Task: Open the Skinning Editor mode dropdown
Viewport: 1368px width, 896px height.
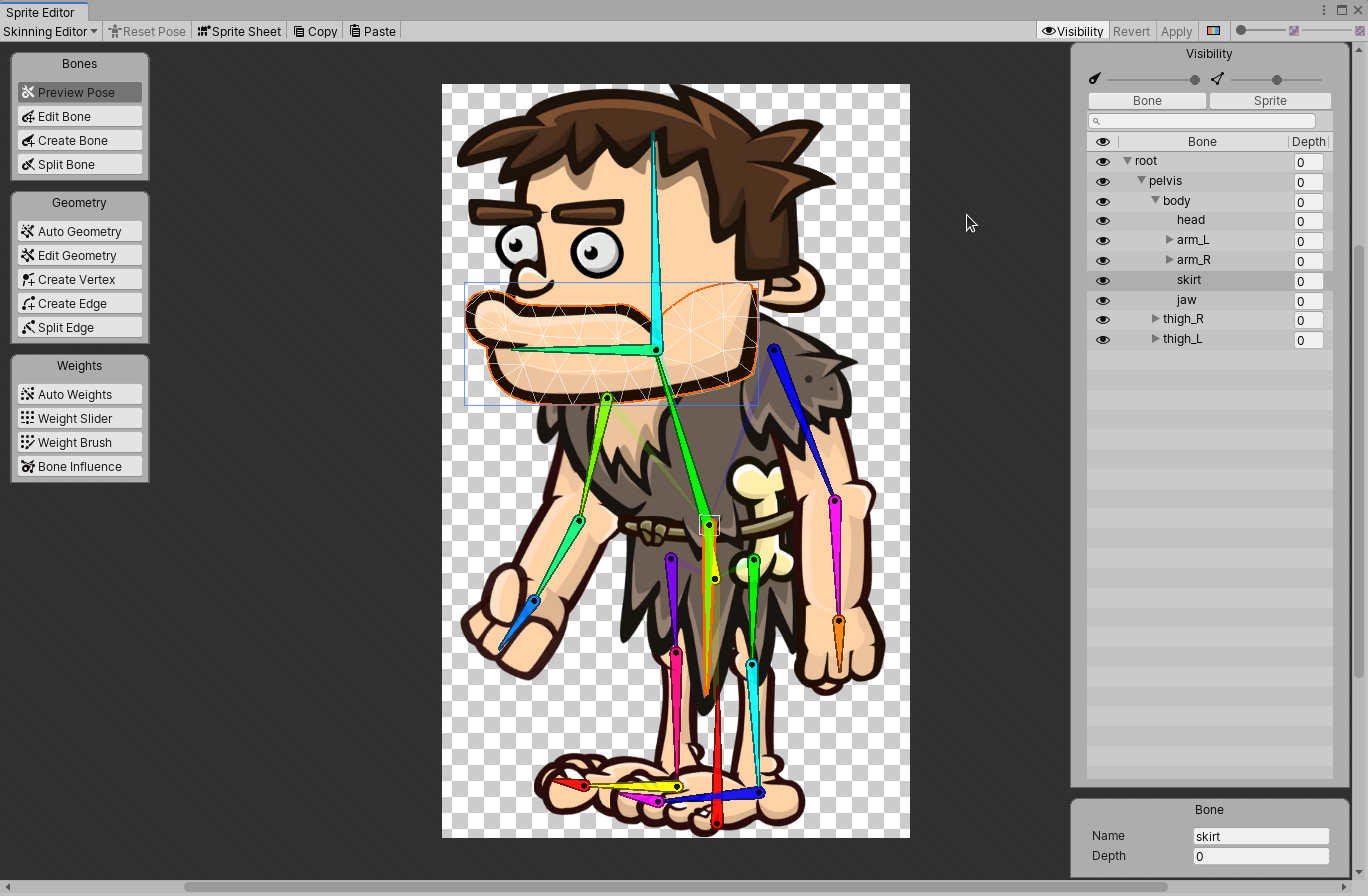Action: click(x=50, y=31)
